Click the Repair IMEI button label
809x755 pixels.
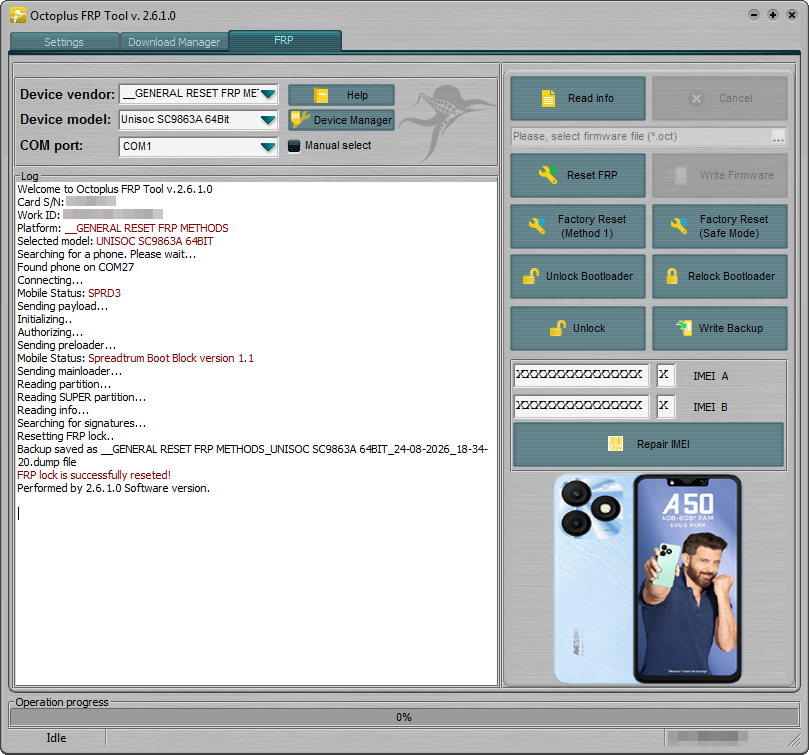[663, 444]
